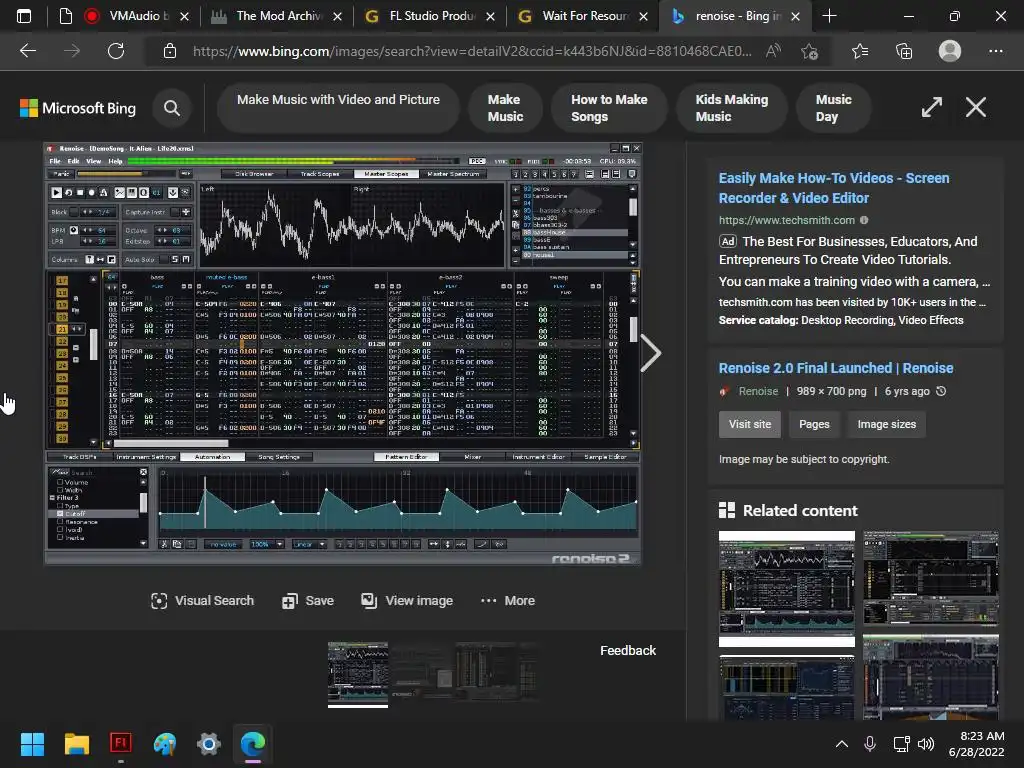Image resolution: width=1024 pixels, height=768 pixels.
Task: Click the techsmith.com URL
Action: pos(786,220)
